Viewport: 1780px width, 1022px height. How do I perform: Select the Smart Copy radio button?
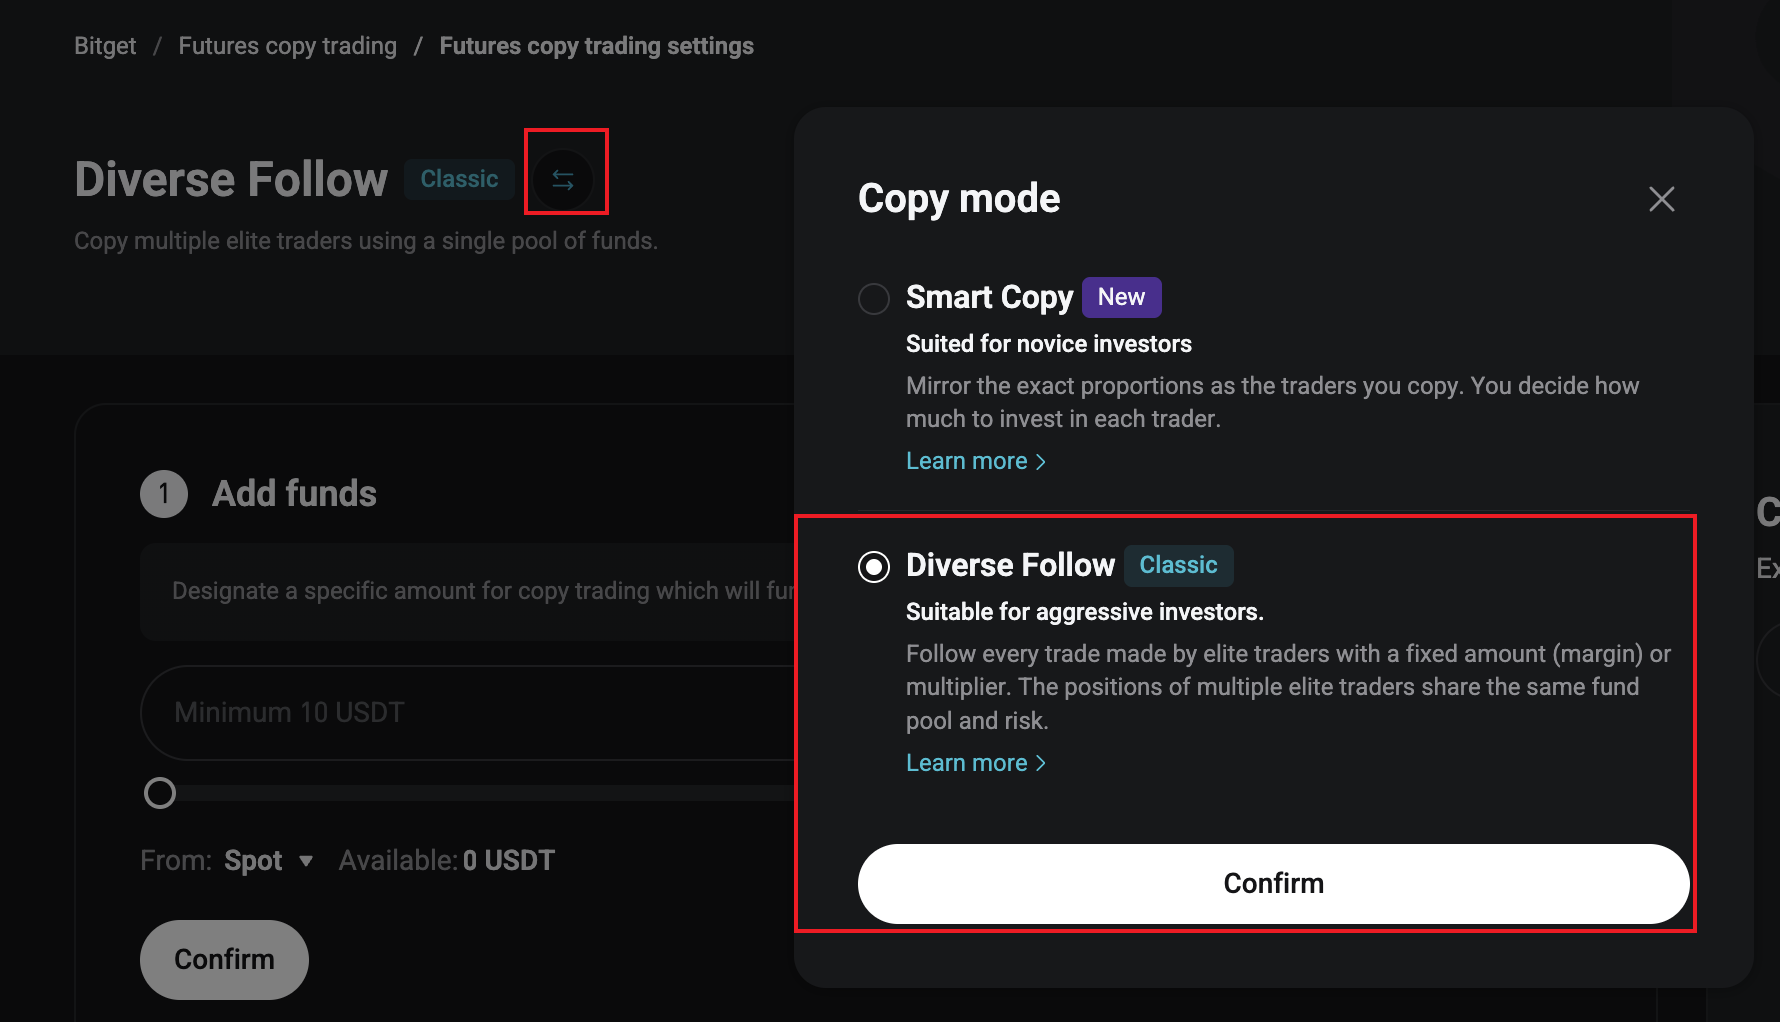874,298
